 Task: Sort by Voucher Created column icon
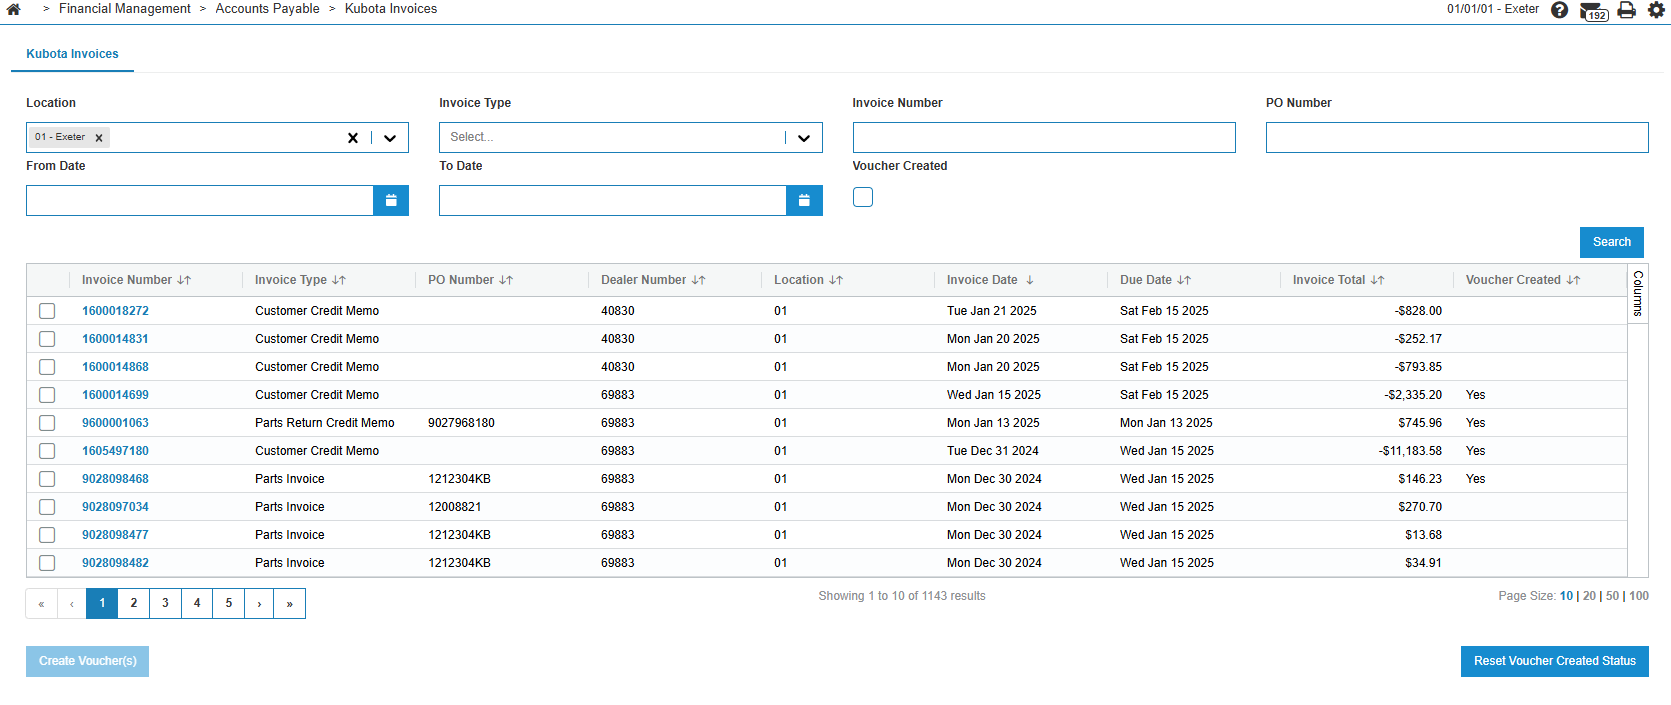pos(1574,280)
